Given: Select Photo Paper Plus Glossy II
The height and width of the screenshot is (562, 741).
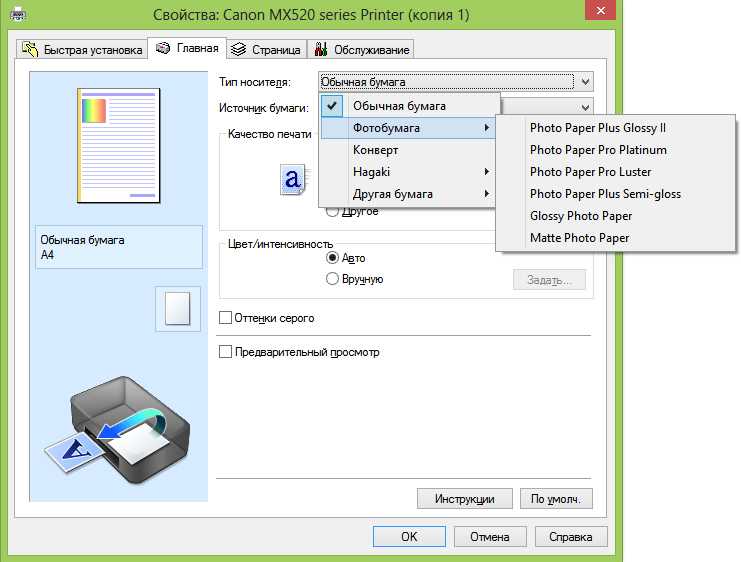Looking at the screenshot, I should click(615, 128).
